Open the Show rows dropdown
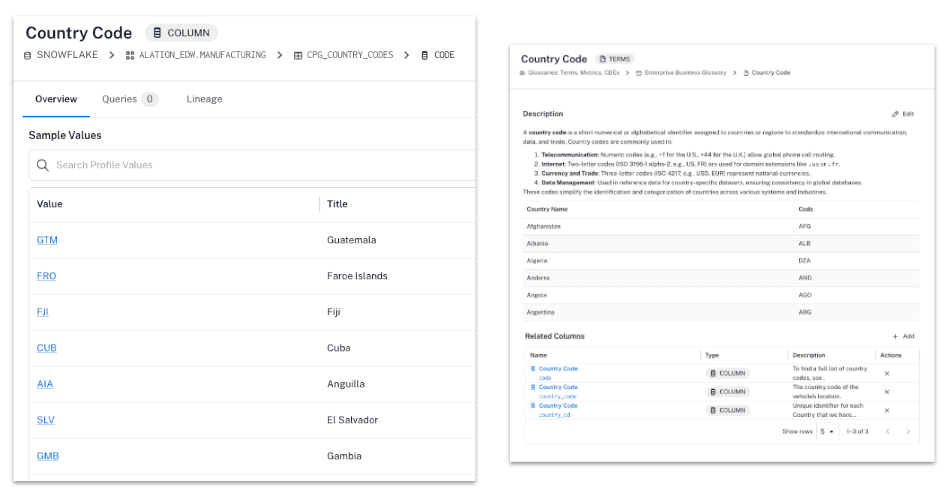Viewport: 951px width, 495px height. (827, 432)
